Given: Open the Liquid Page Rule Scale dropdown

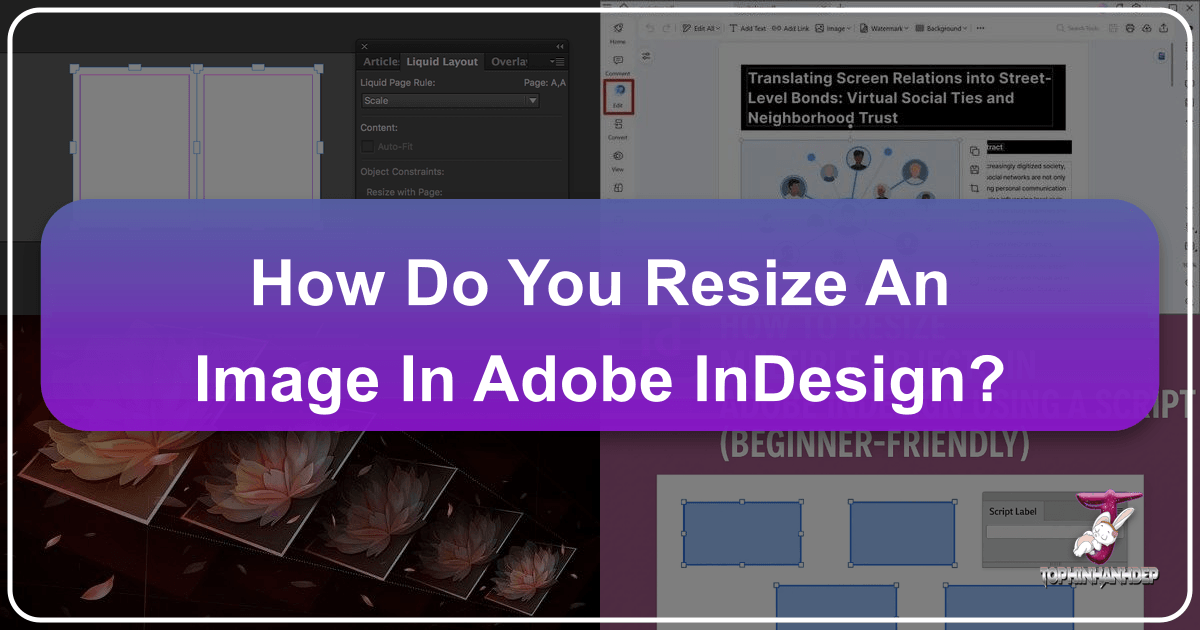Looking at the screenshot, I should click(449, 100).
